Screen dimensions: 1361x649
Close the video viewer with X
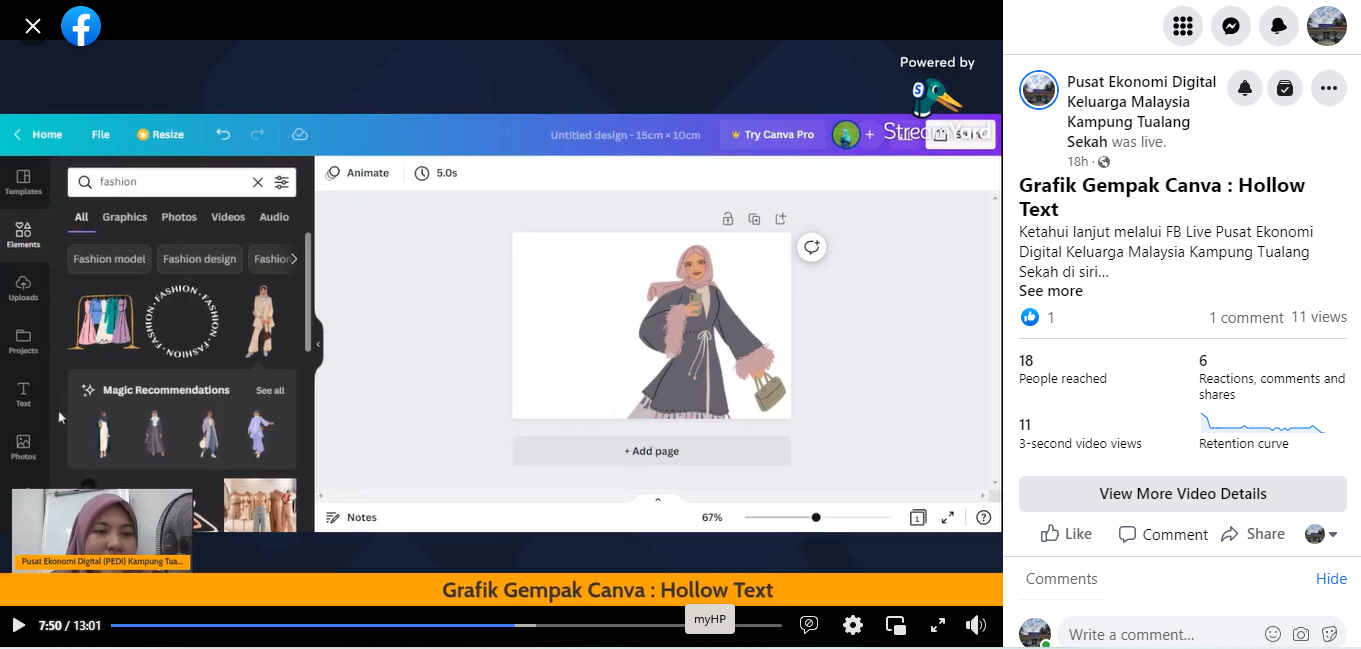(33, 26)
